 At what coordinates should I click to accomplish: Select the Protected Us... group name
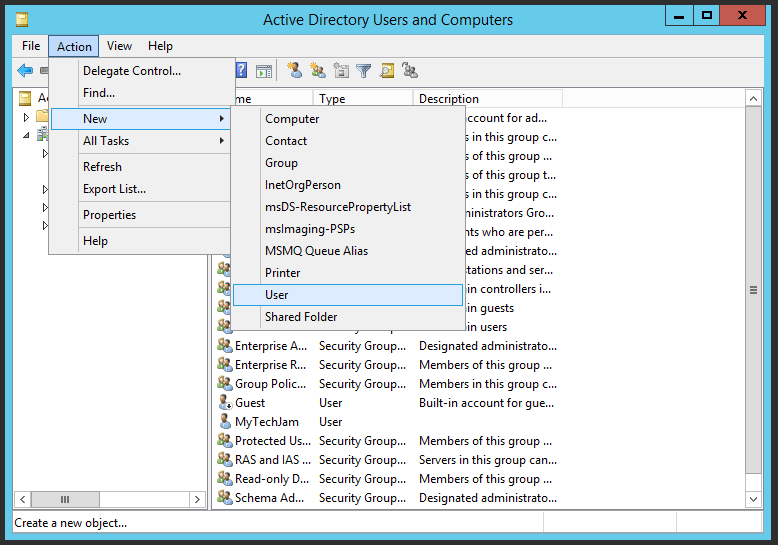273,441
